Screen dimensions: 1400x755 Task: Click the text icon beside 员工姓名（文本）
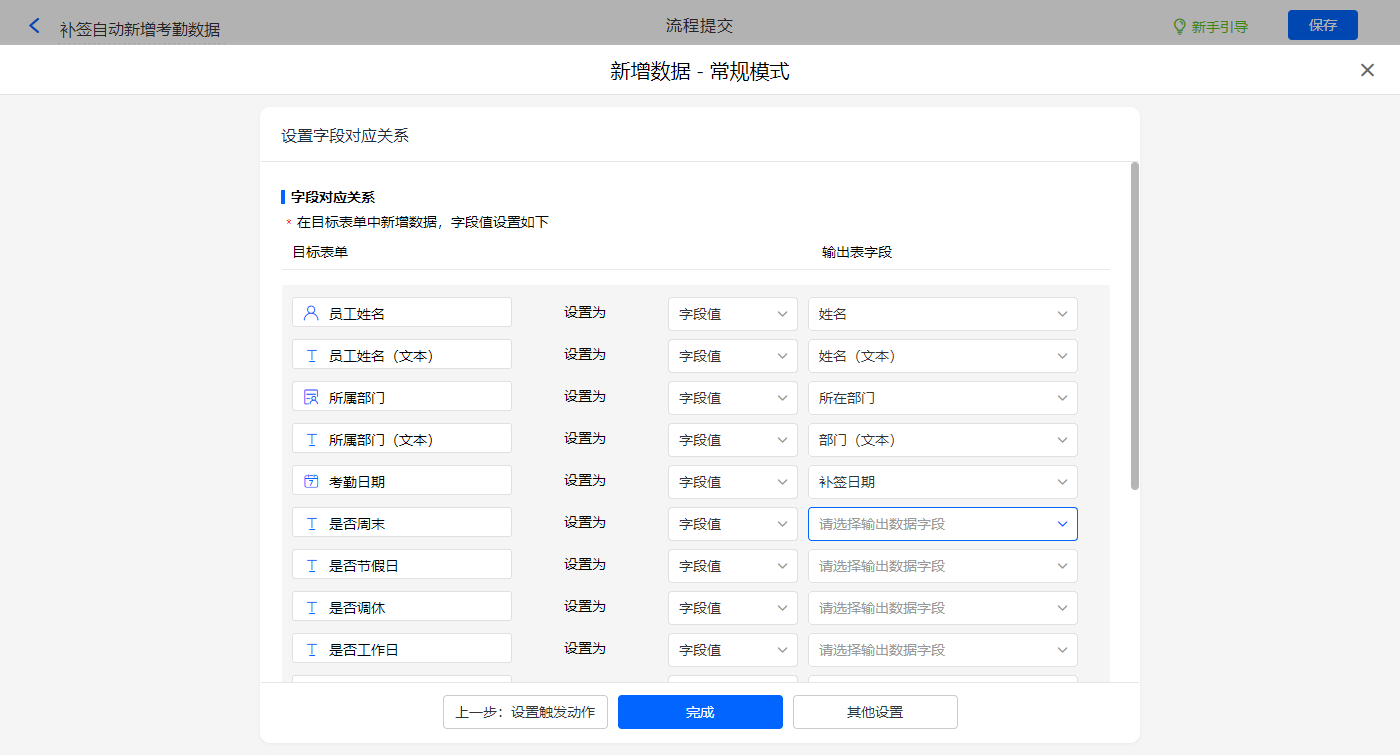point(311,355)
